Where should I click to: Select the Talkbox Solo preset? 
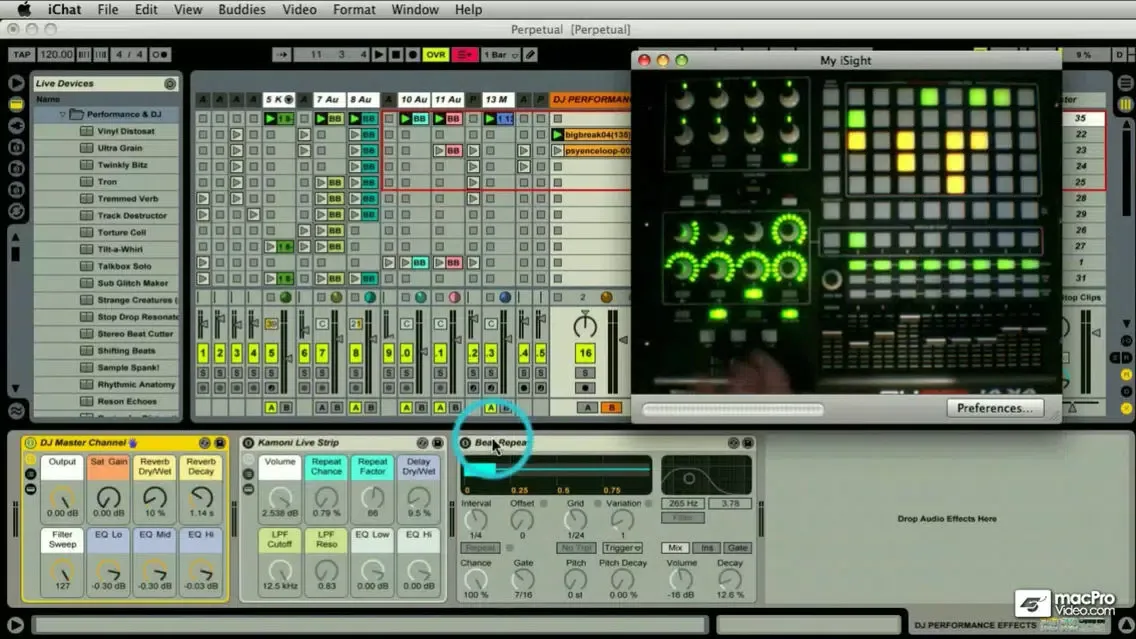[x=124, y=266]
